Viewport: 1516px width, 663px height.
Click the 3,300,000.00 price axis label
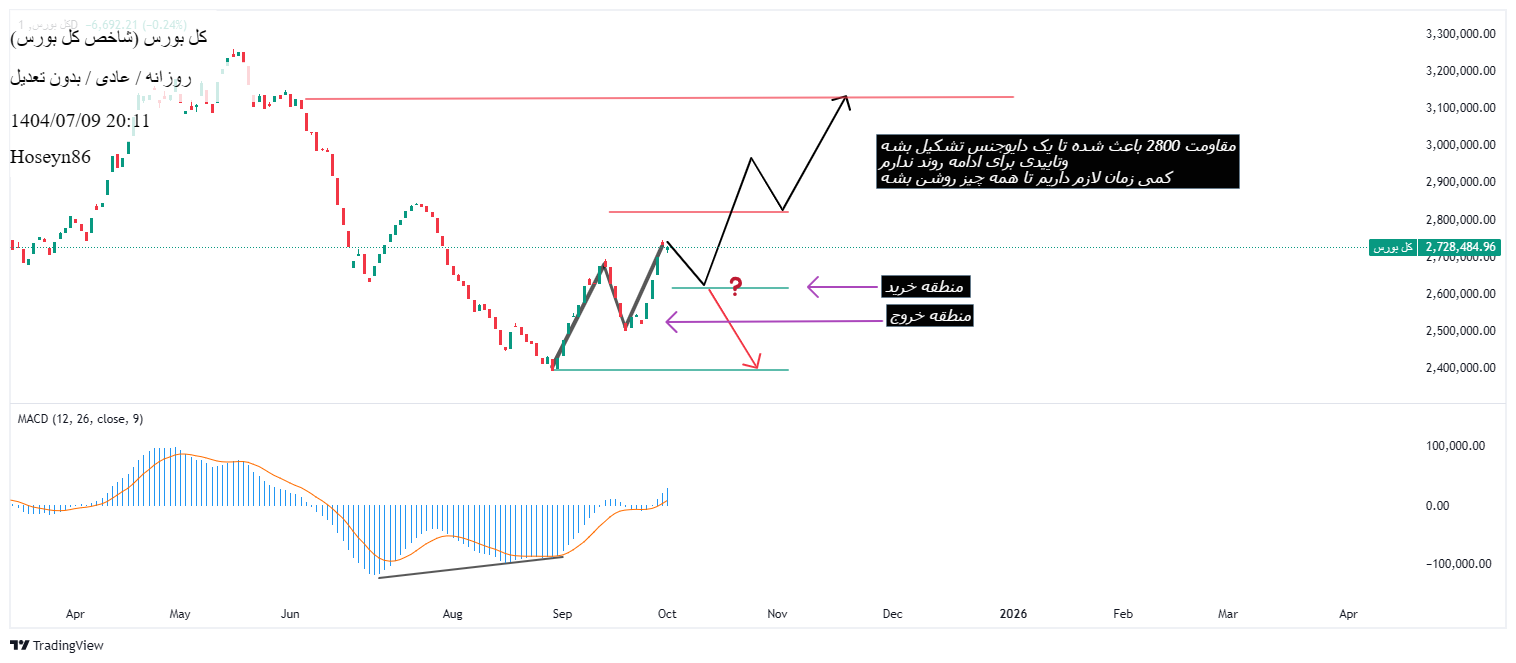point(1460,33)
